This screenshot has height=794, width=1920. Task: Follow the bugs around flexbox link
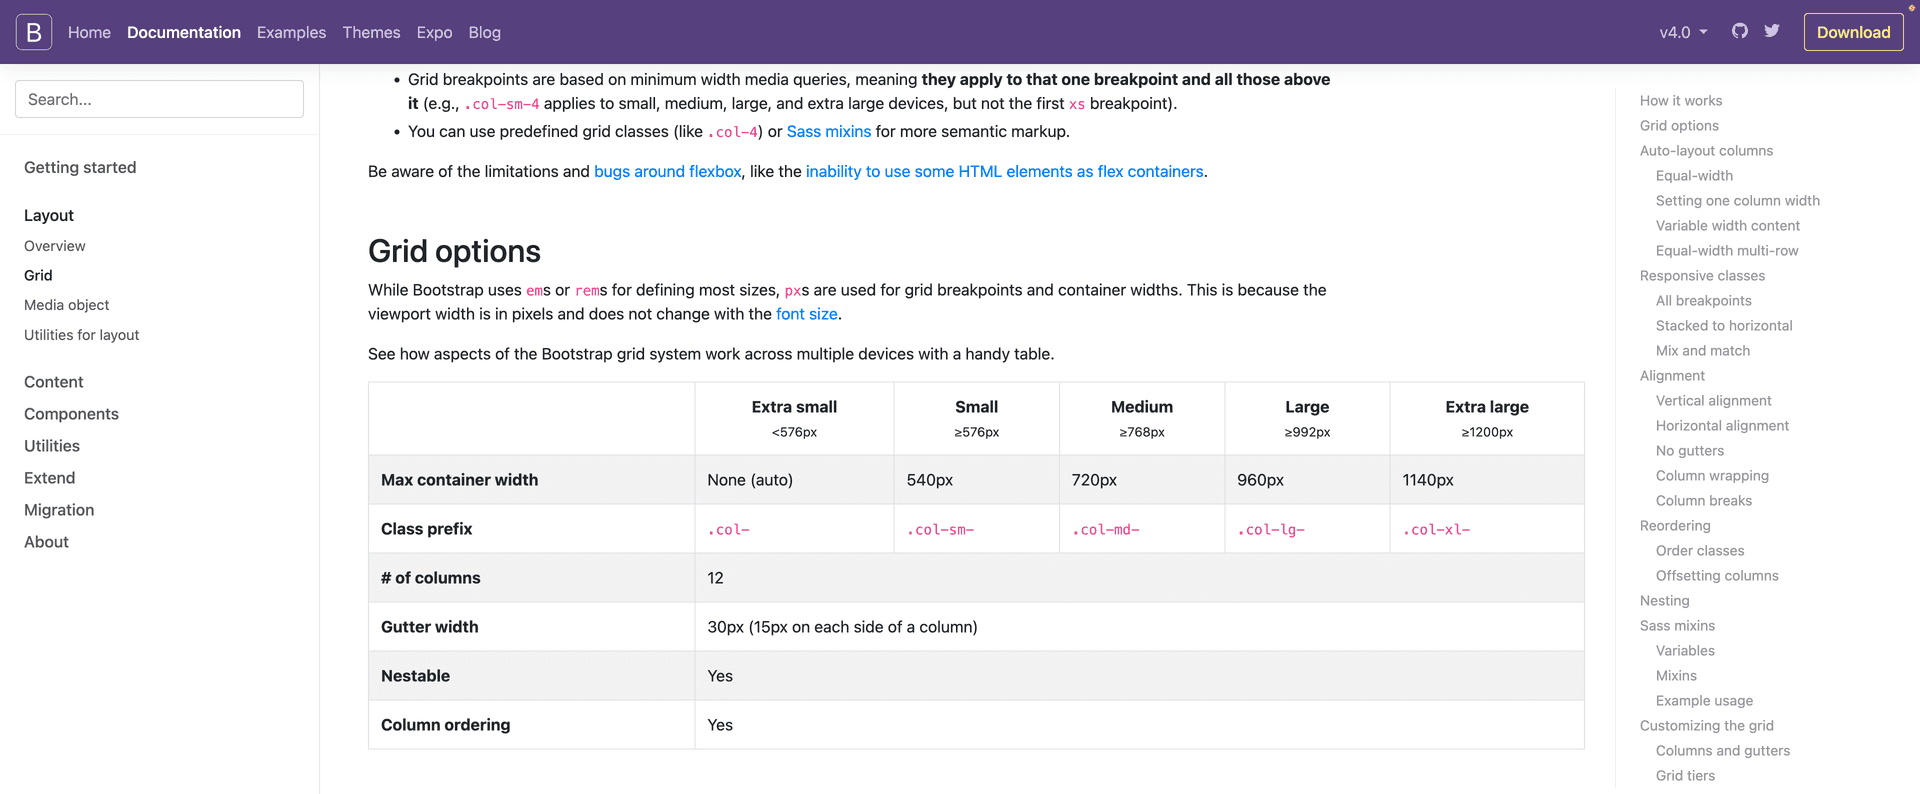click(x=668, y=171)
